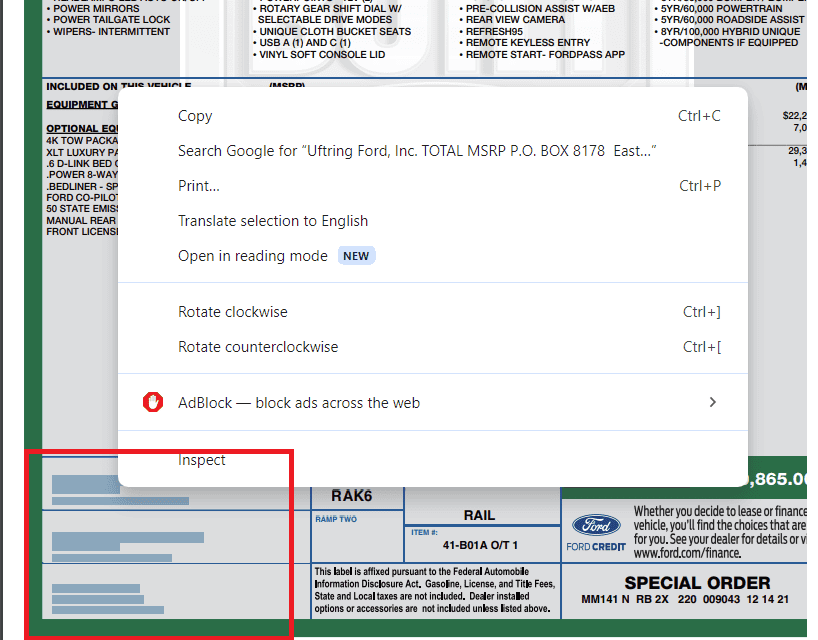818x640 pixels.
Task: Click the ITEM #: label
Action: pos(424,532)
